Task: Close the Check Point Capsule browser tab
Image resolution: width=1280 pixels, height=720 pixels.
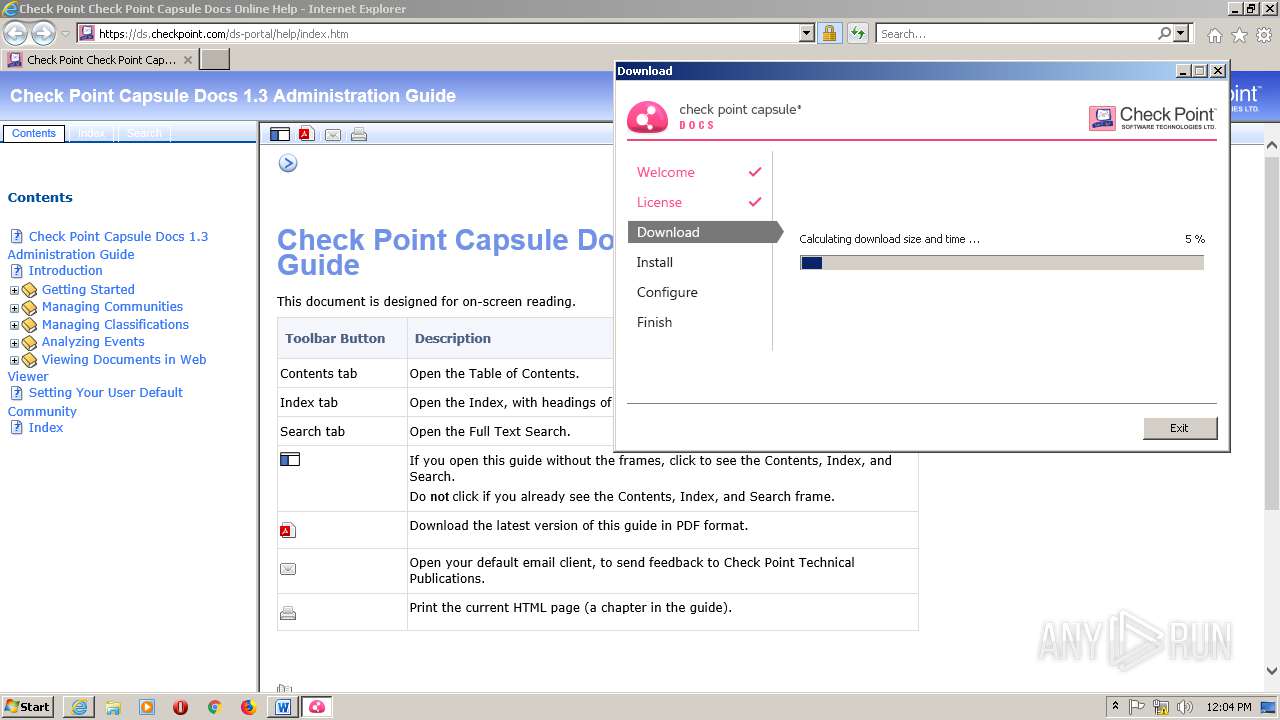Action: point(187,59)
